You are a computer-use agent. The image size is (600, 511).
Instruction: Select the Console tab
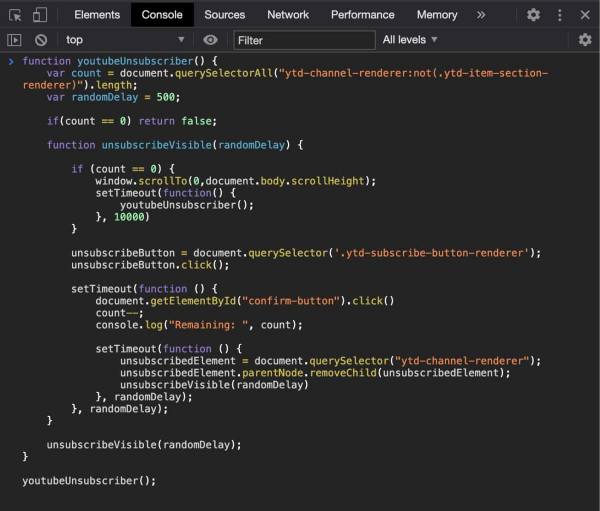pos(162,15)
